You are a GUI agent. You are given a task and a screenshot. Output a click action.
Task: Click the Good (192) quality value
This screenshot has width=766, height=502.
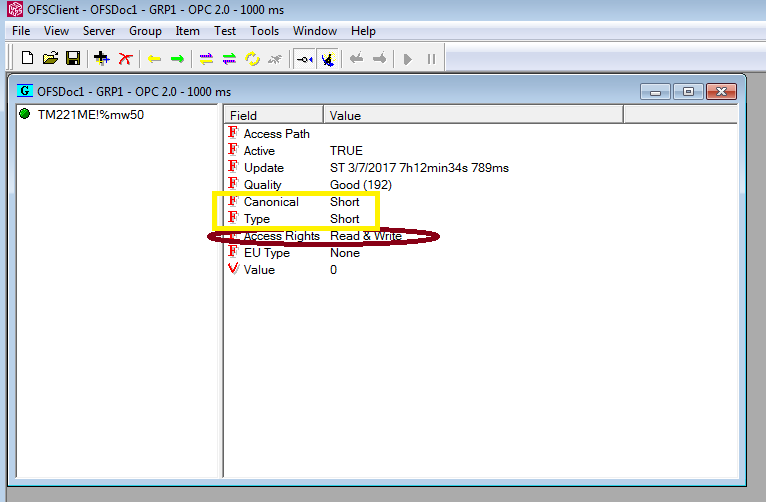coord(361,185)
